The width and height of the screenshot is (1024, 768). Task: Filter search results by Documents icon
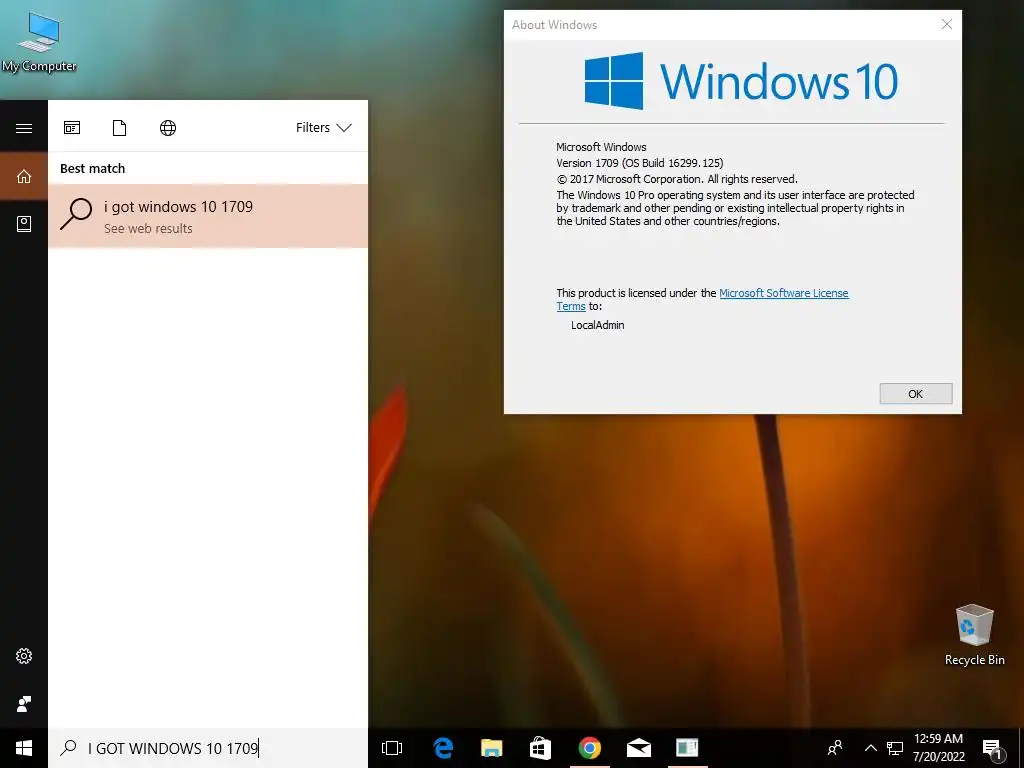pyautogui.click(x=120, y=128)
